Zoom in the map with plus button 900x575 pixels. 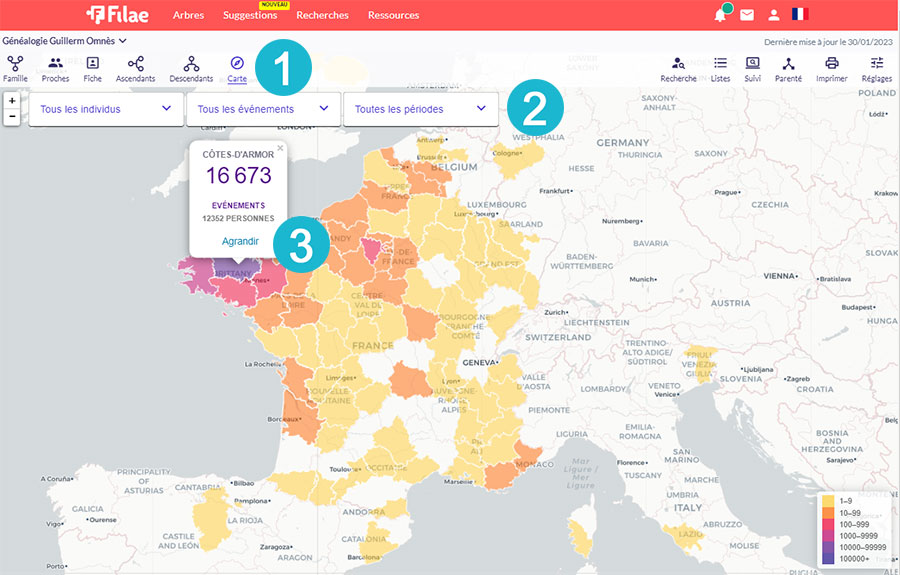[x=11, y=101]
